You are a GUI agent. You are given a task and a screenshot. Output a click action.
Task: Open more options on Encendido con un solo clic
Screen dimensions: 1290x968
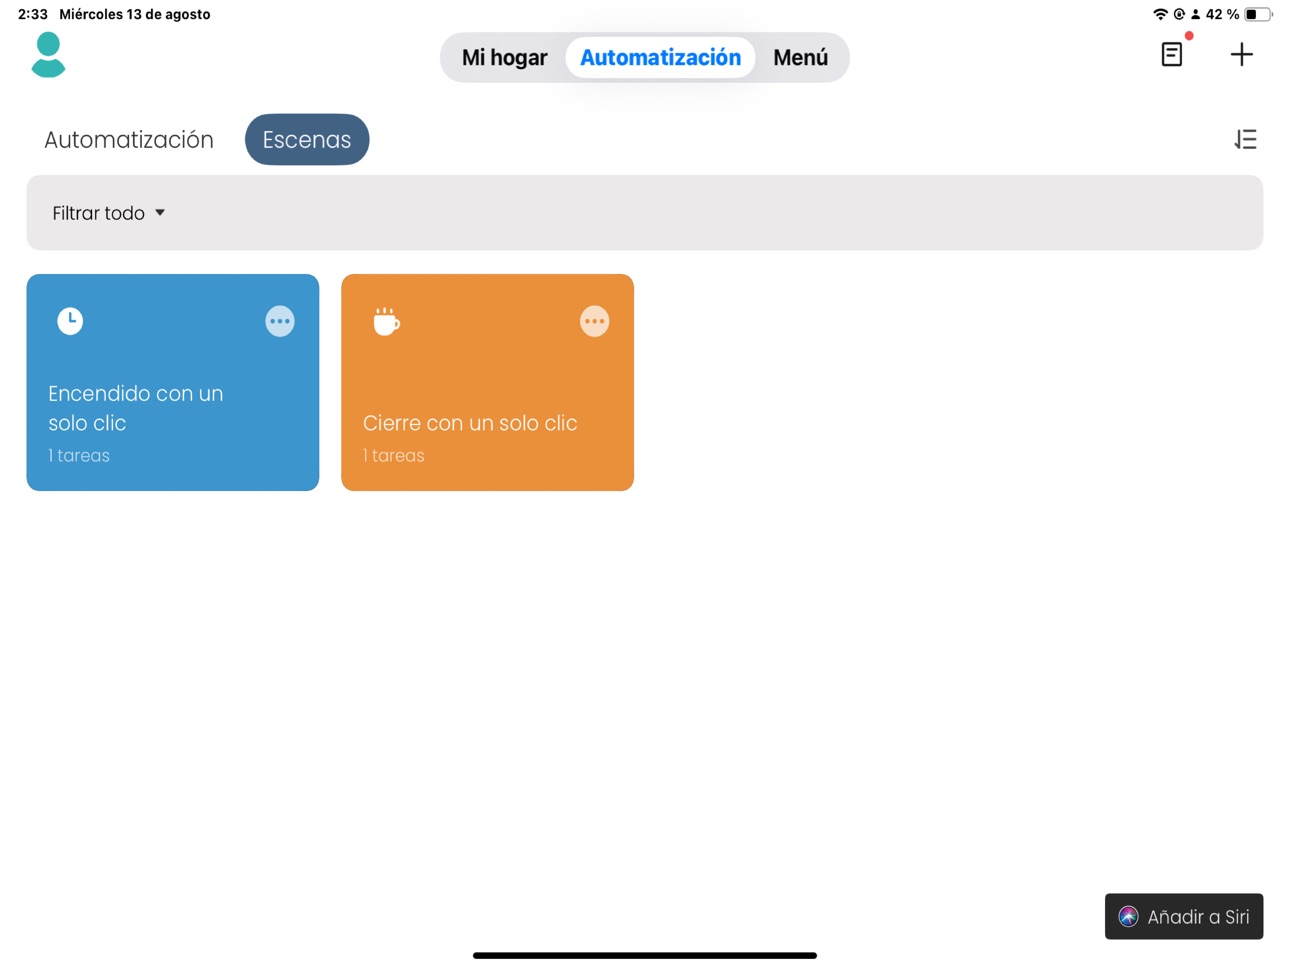pyautogui.click(x=280, y=321)
